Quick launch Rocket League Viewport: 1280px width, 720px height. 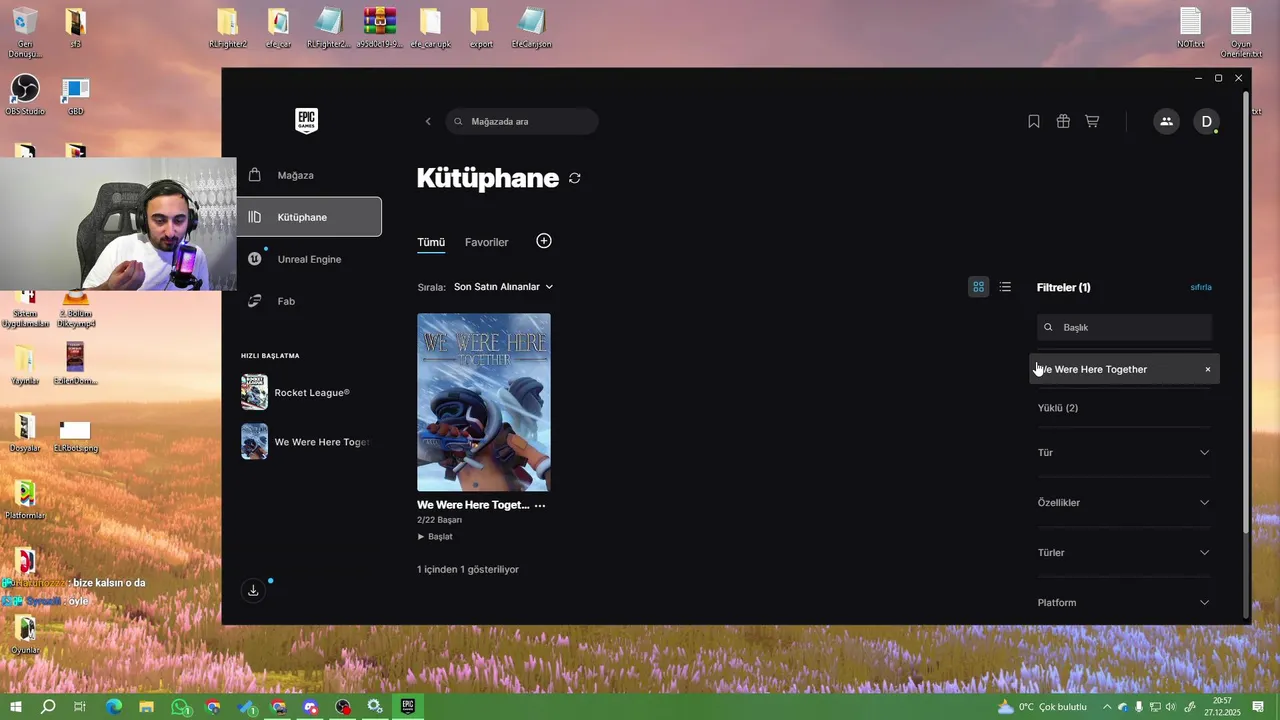point(309,393)
